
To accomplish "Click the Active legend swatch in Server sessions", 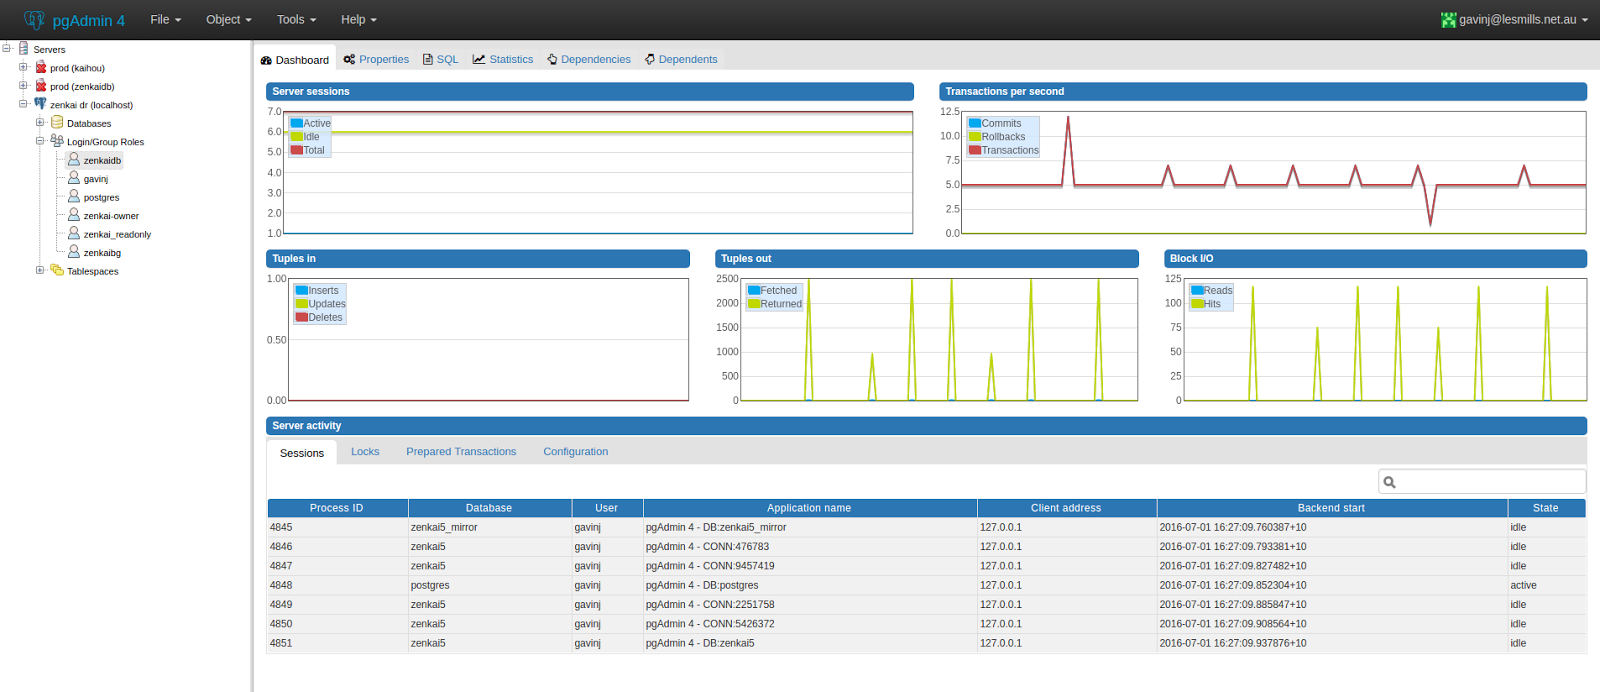I will click(x=297, y=124).
